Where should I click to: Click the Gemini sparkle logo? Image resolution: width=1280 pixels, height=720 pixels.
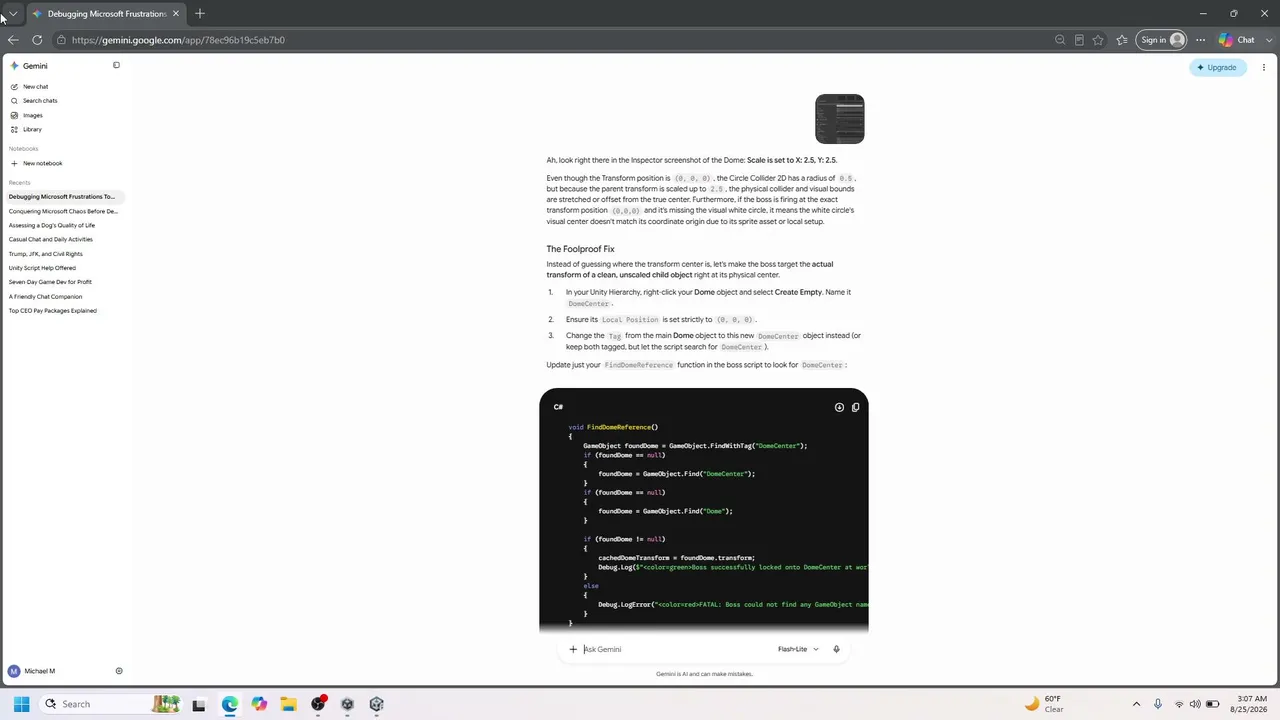[x=14, y=66]
